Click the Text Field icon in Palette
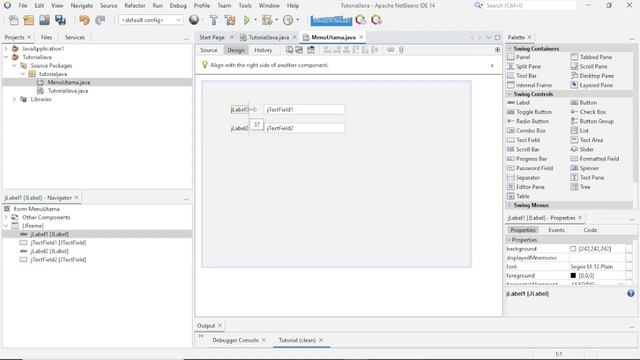640x360 pixels. (x=511, y=140)
